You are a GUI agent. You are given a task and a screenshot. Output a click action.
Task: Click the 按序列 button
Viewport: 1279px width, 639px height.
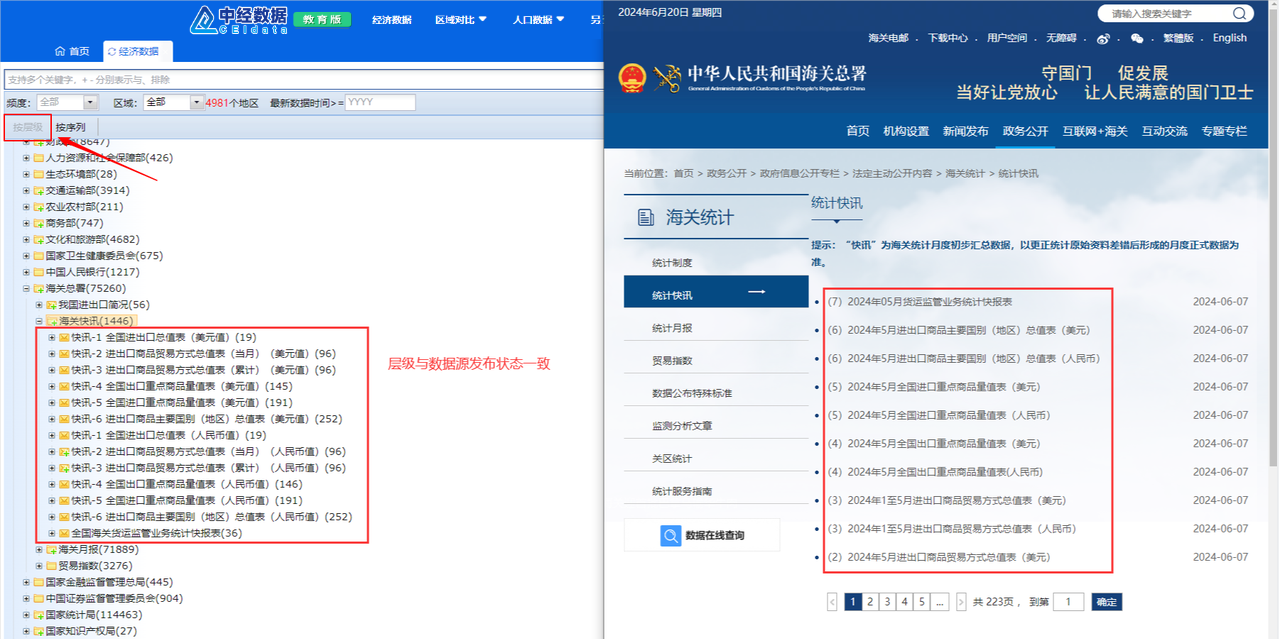(x=70, y=127)
